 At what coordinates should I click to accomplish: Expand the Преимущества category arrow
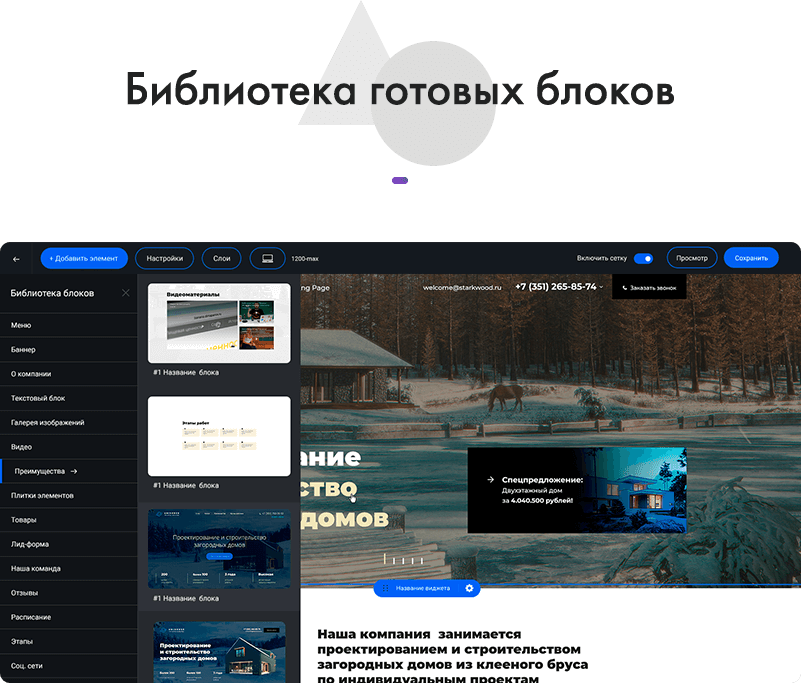pyautogui.click(x=74, y=471)
